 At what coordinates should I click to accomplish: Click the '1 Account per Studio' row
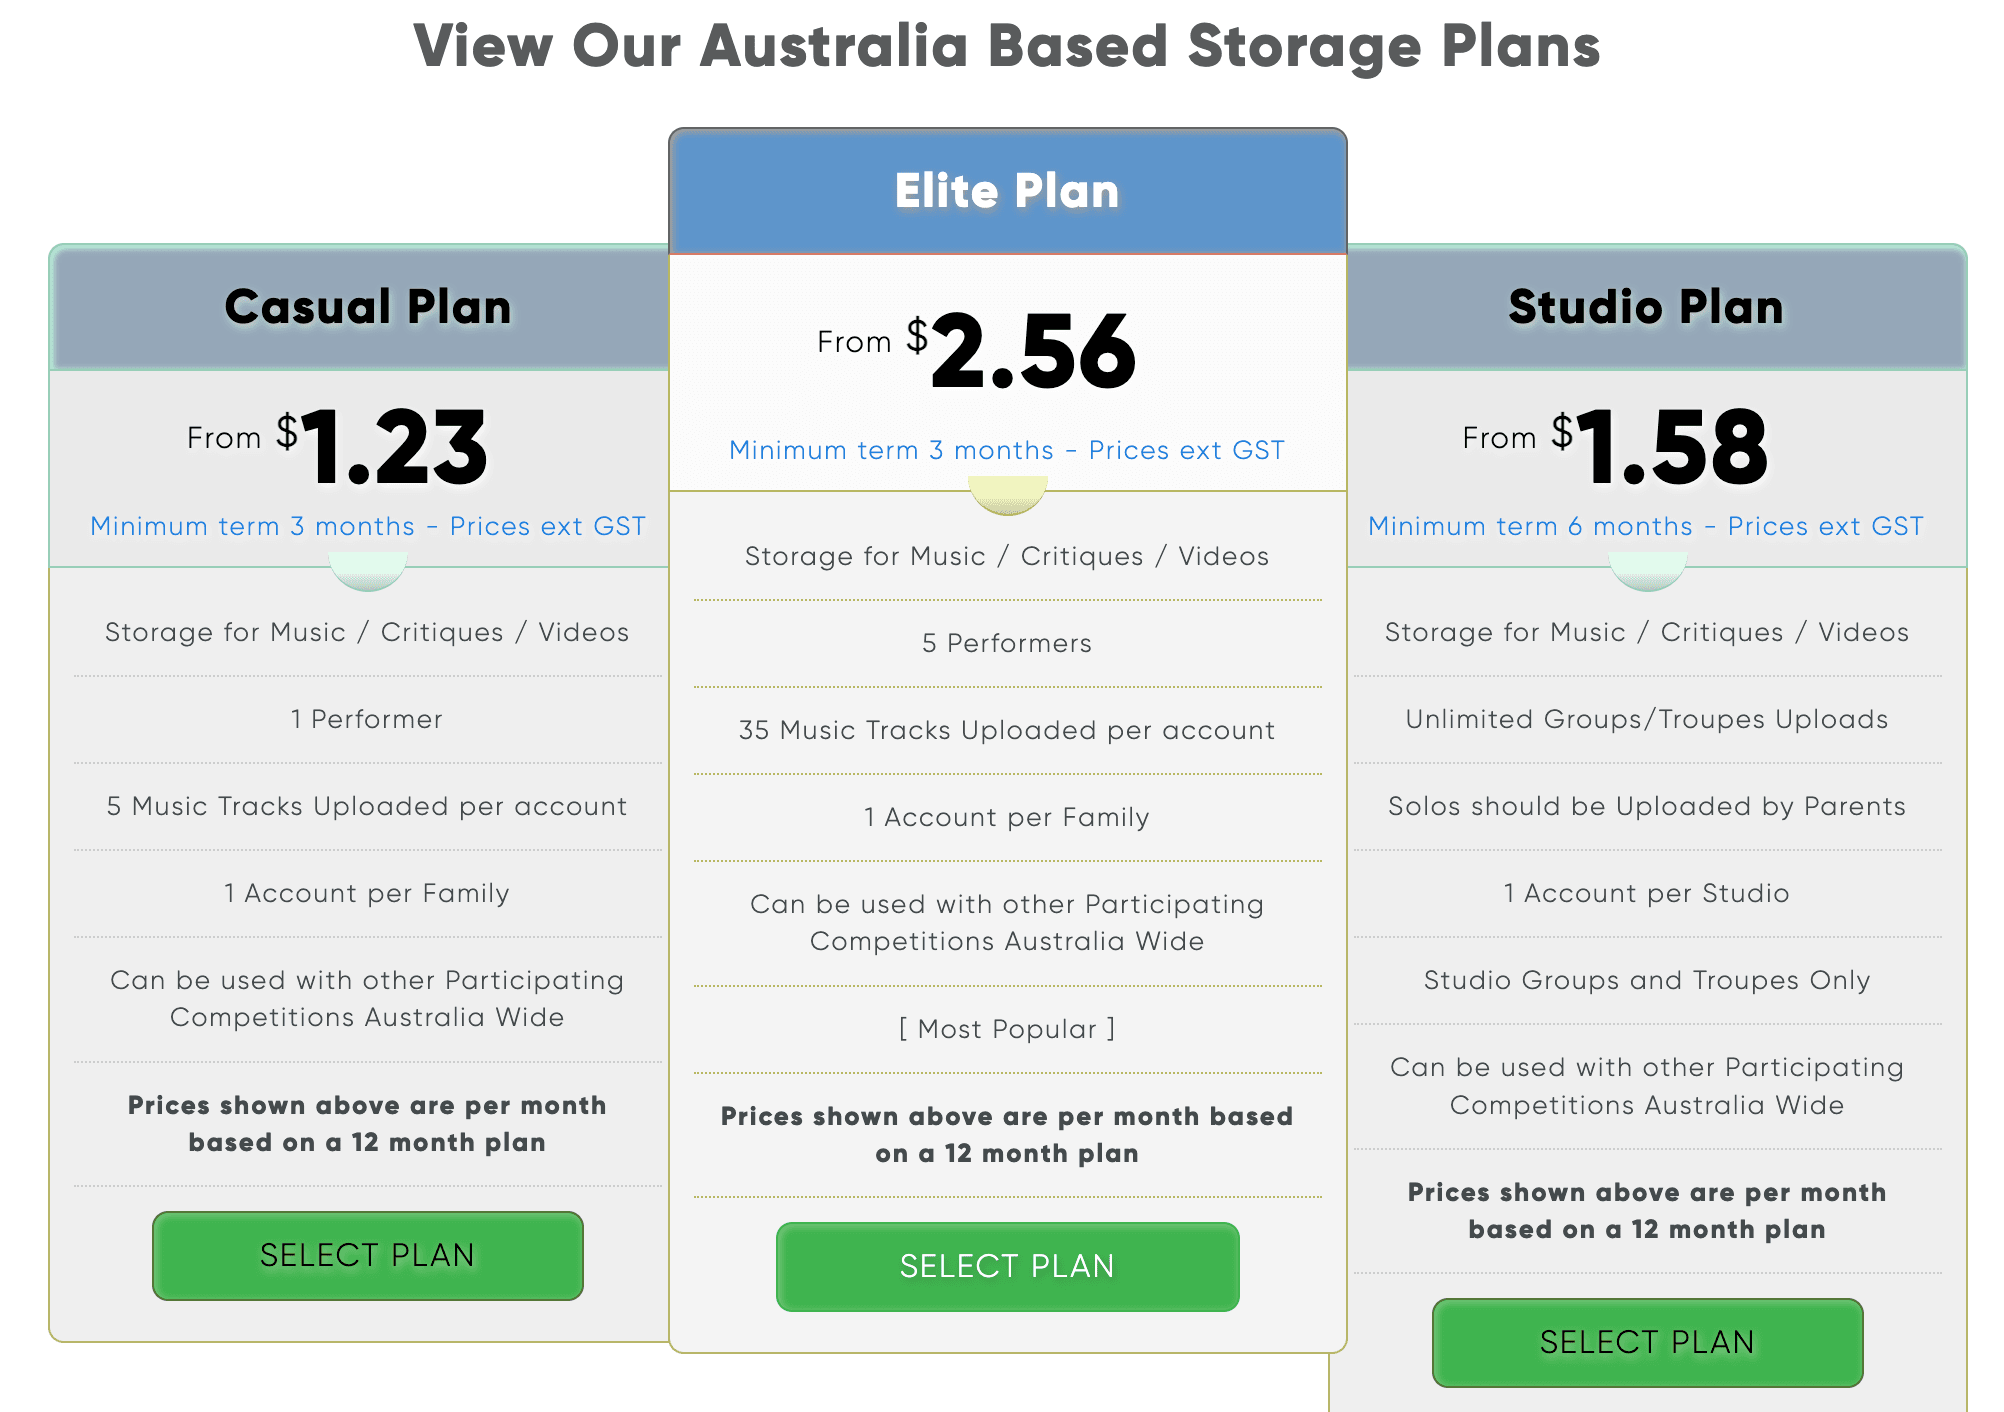[x=1646, y=893]
